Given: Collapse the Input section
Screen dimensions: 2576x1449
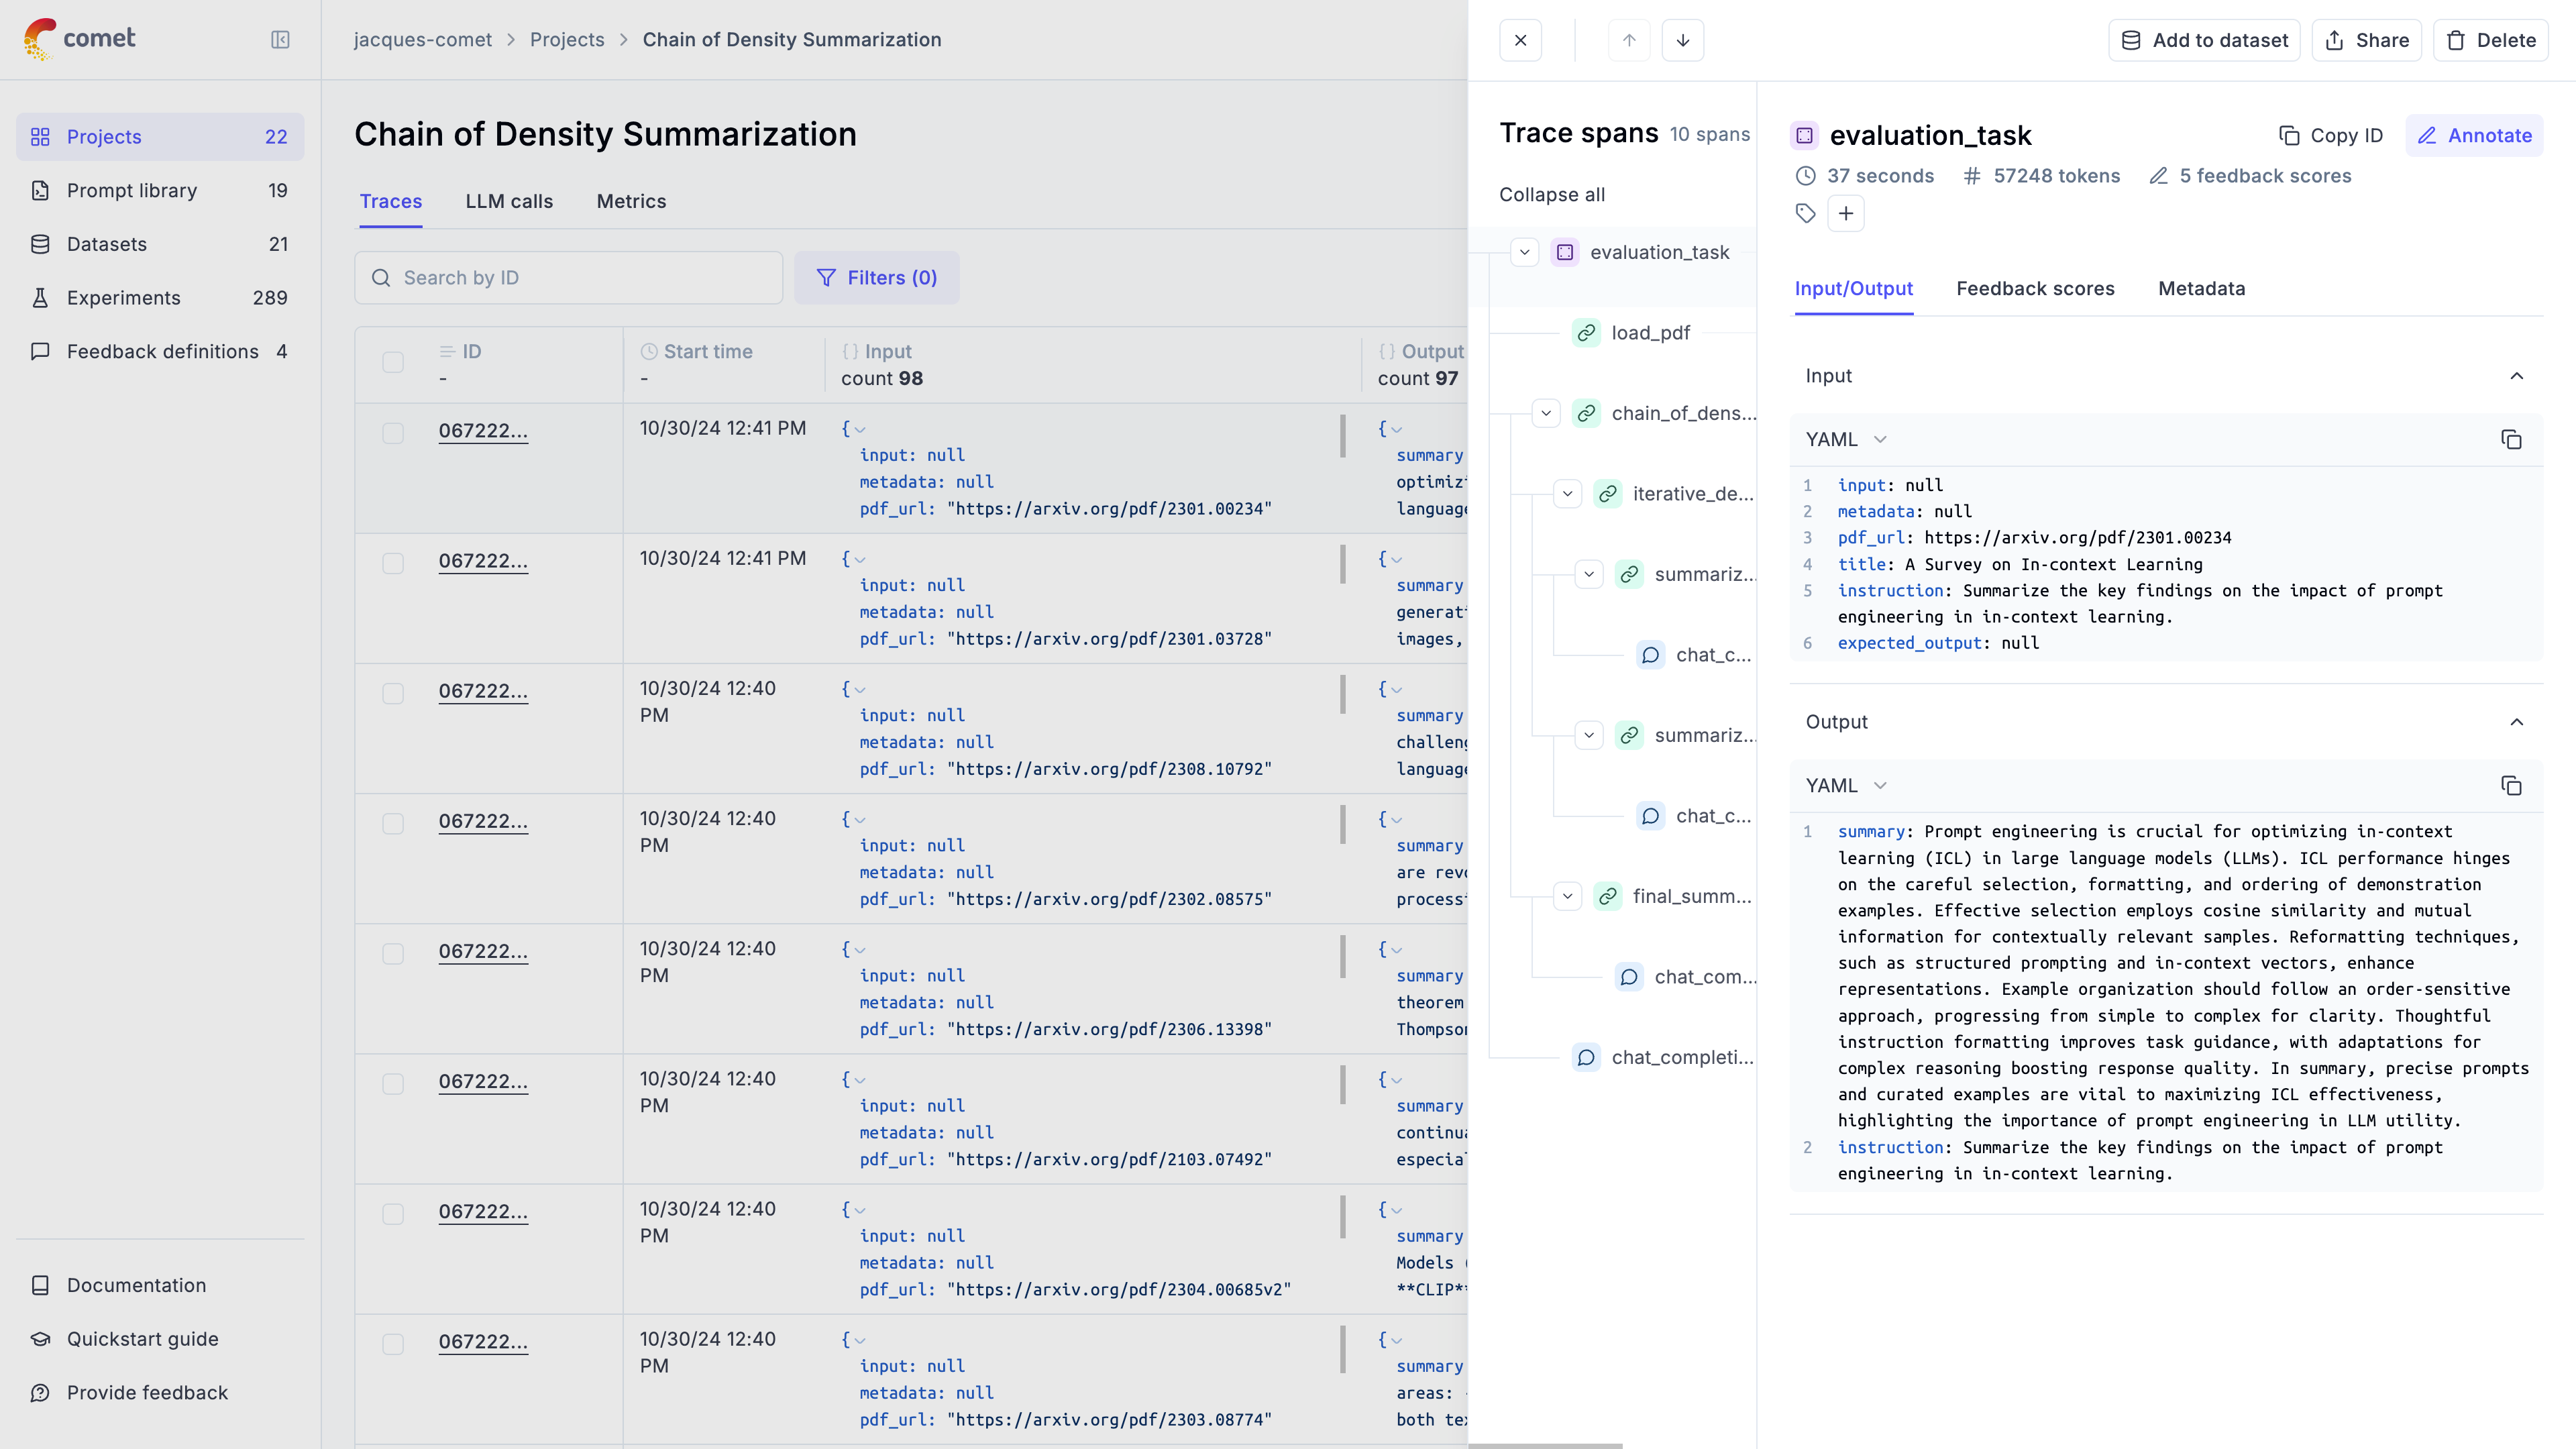Looking at the screenshot, I should 2517,376.
